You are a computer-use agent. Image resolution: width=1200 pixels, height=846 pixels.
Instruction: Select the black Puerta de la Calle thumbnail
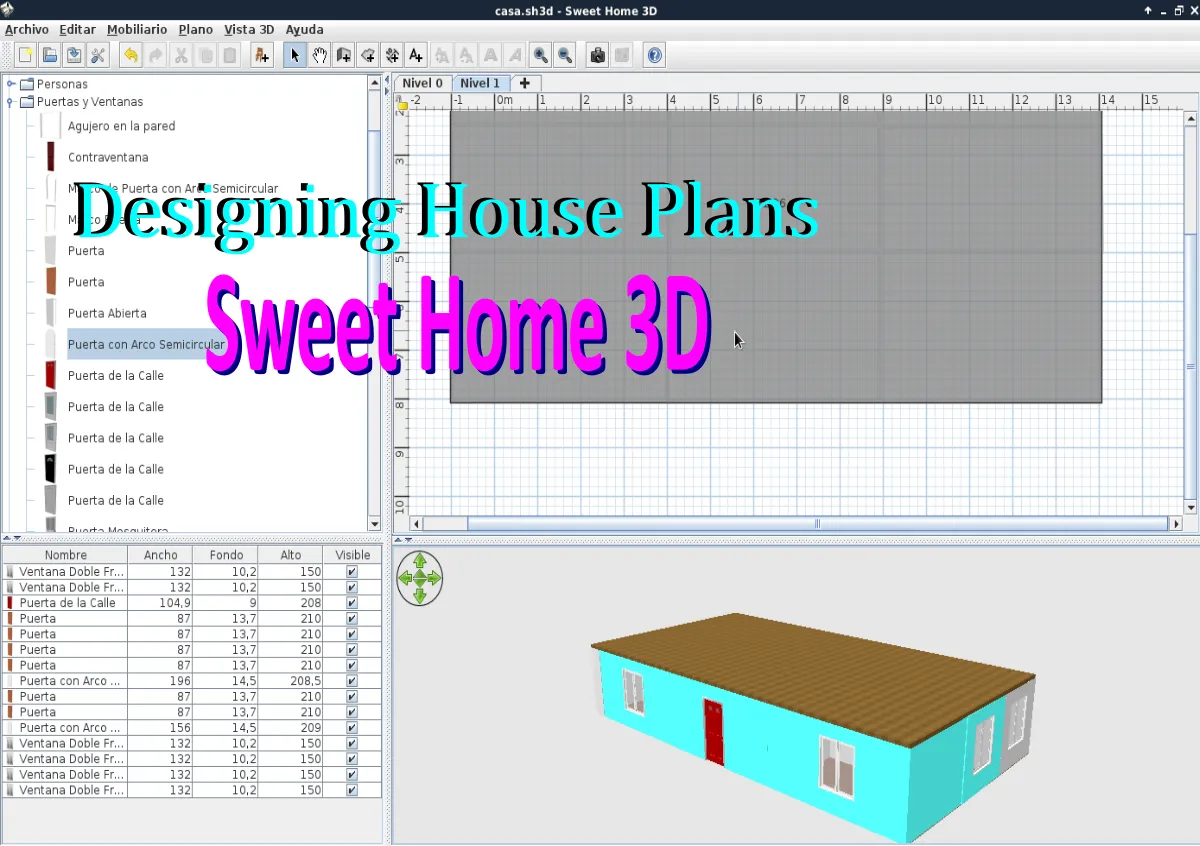[50, 469]
